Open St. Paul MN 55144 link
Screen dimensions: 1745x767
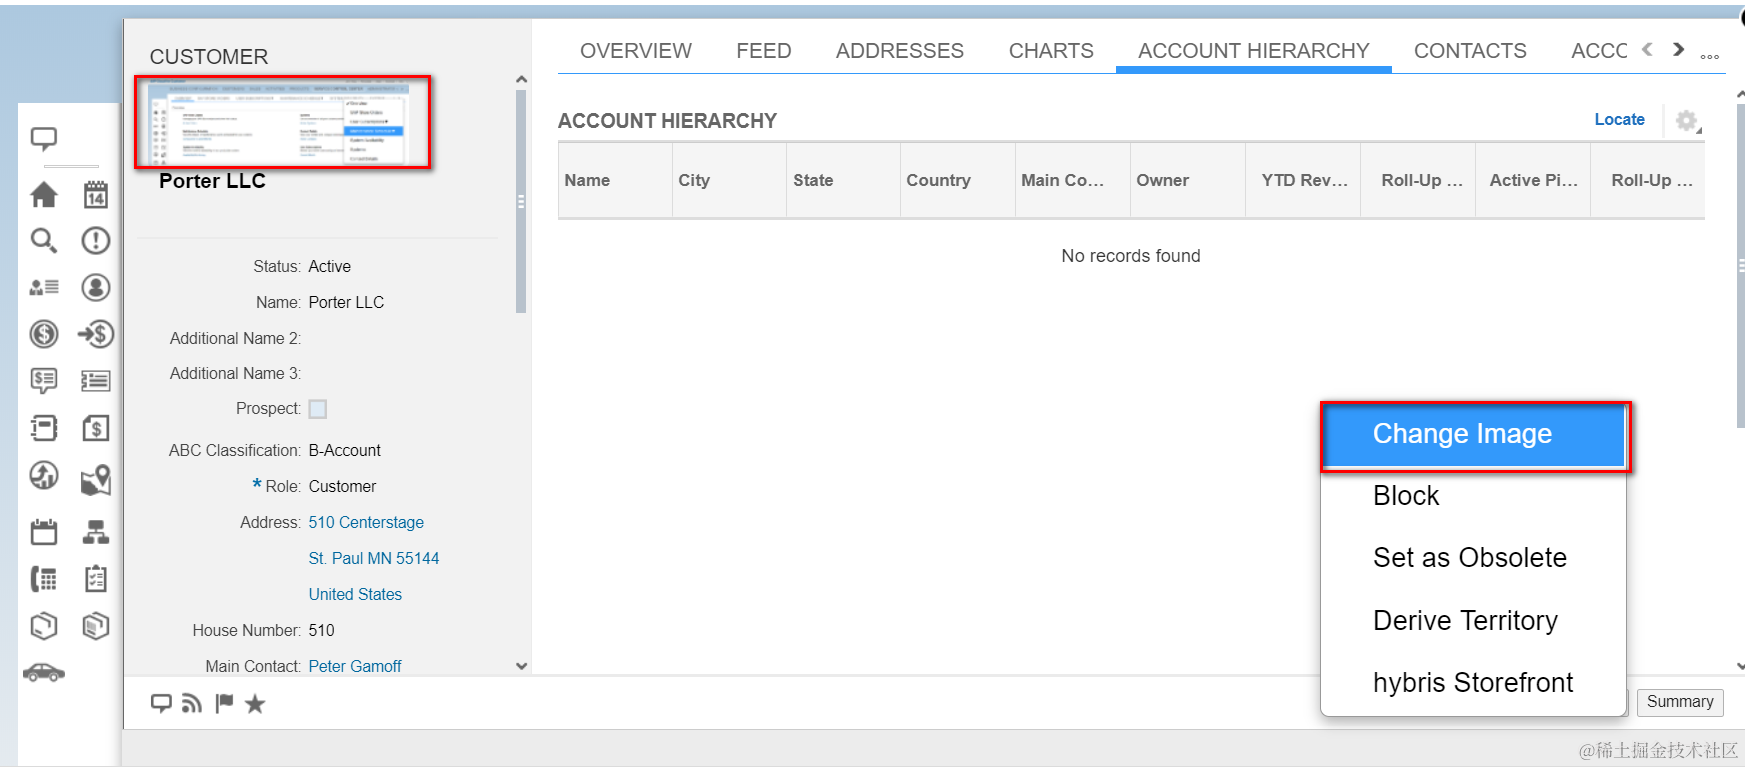(374, 558)
